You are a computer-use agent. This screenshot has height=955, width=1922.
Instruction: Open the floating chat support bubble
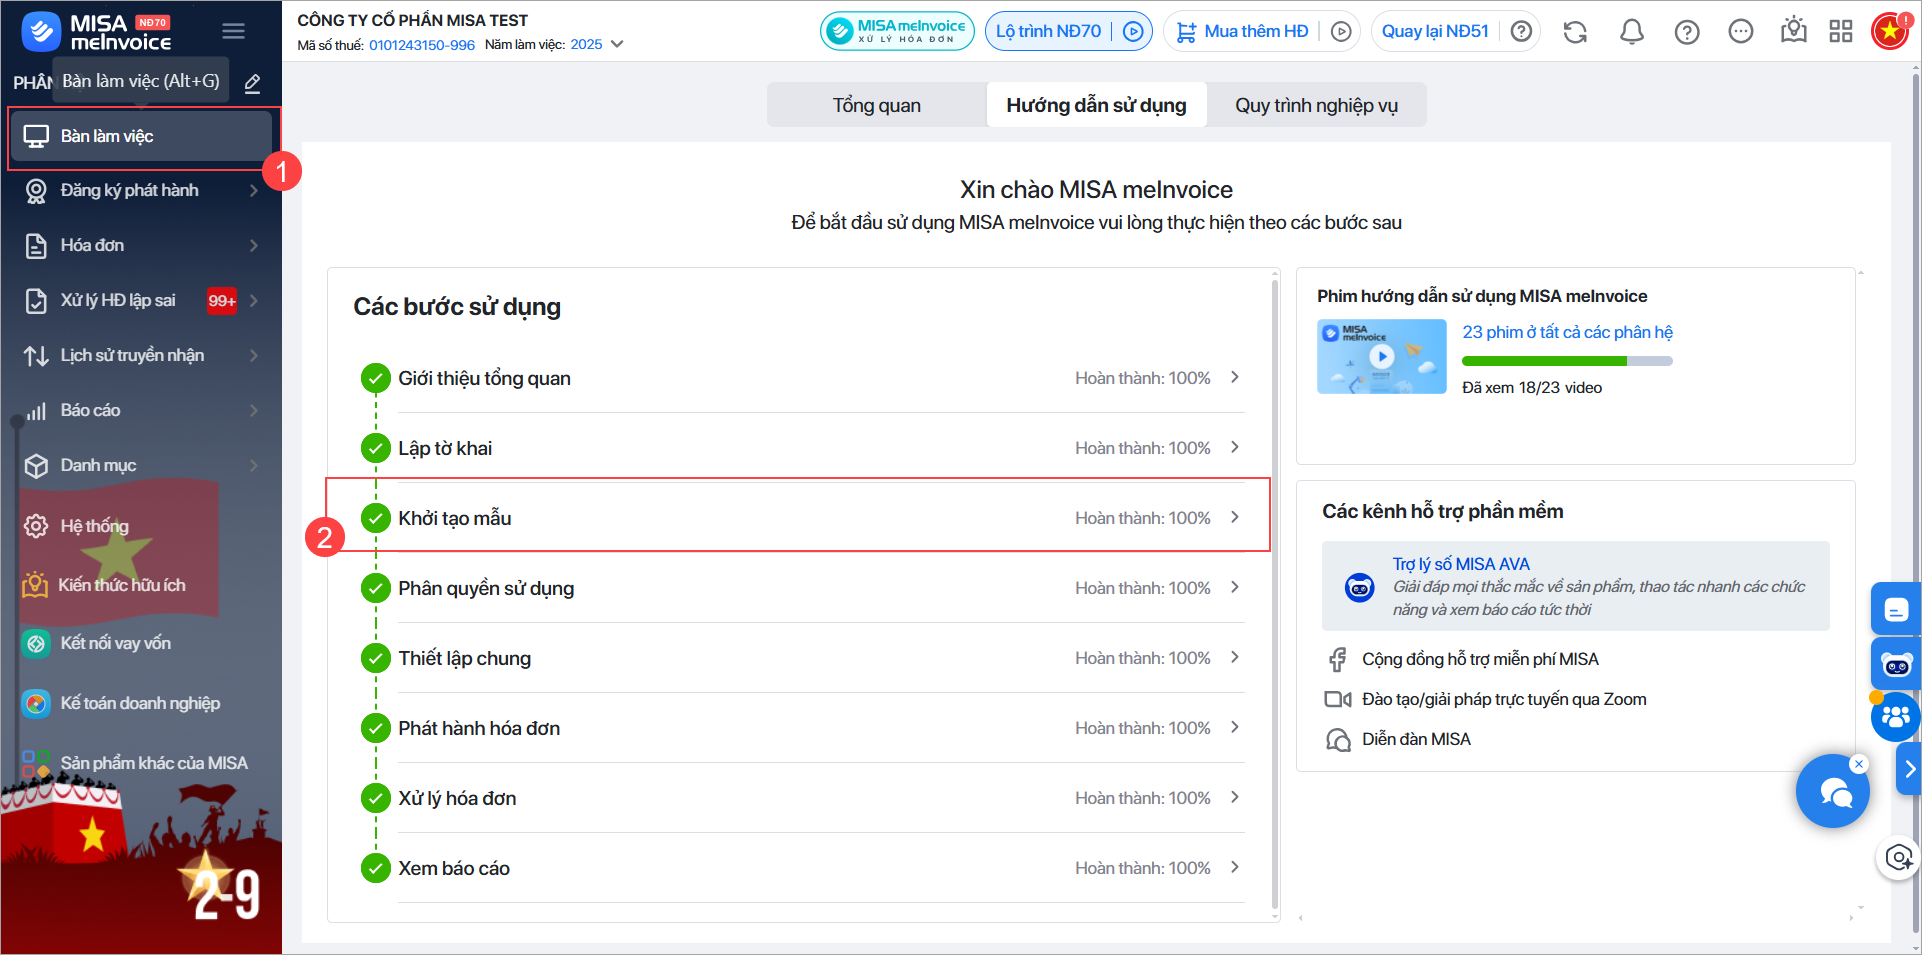(x=1832, y=792)
